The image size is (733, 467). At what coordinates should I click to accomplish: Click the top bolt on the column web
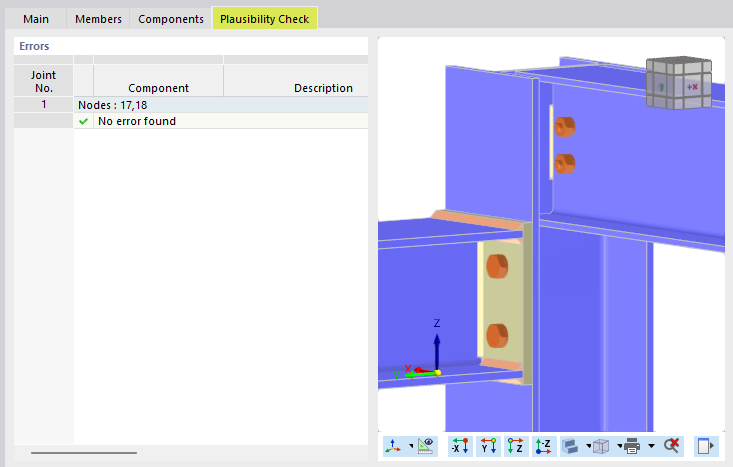pyautogui.click(x=564, y=127)
